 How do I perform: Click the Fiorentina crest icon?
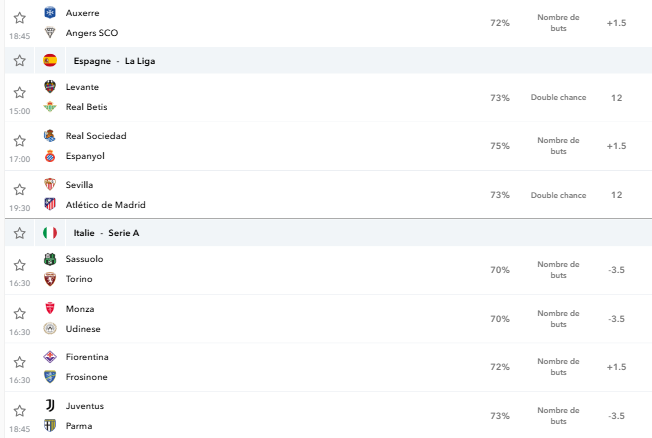coord(50,357)
